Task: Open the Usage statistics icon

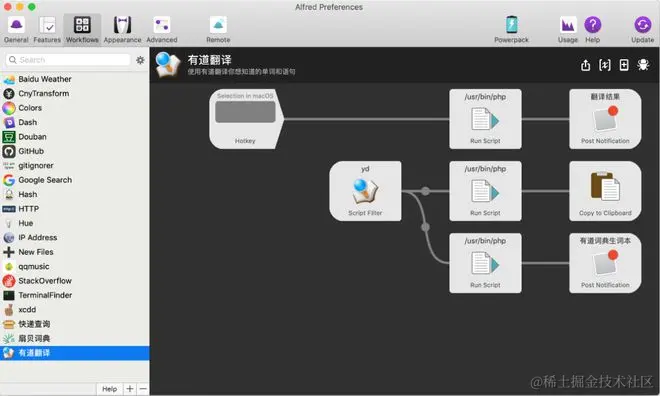Action: 568,29
